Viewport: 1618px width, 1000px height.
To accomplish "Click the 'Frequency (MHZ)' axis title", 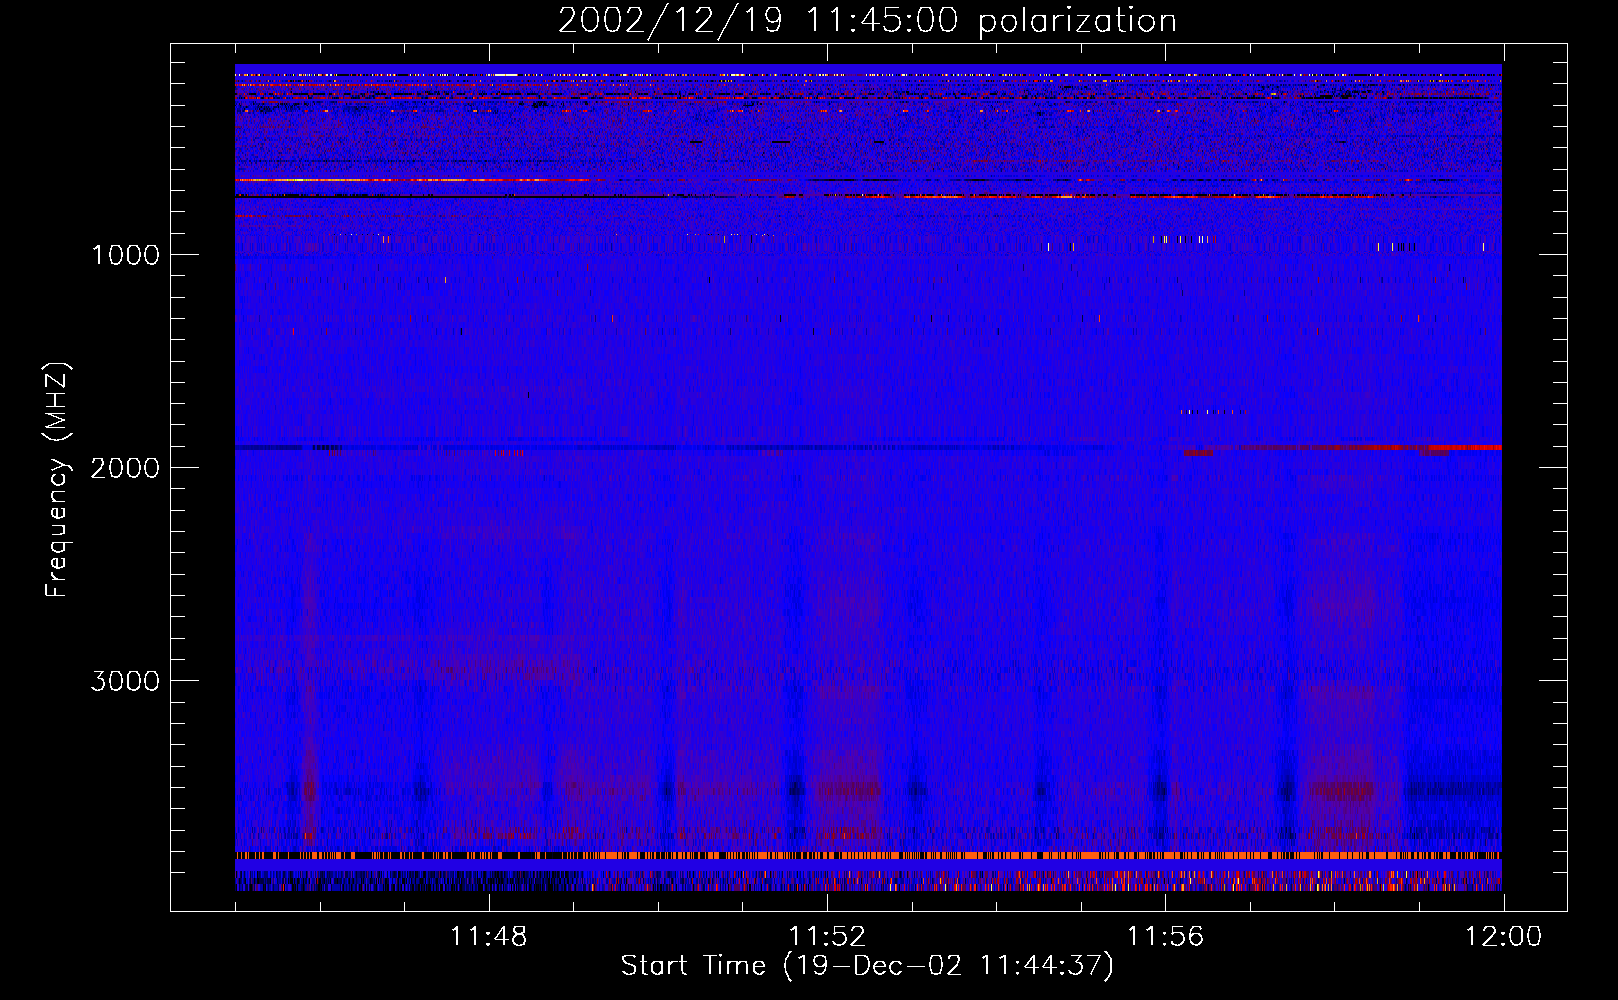I will 57,480.
